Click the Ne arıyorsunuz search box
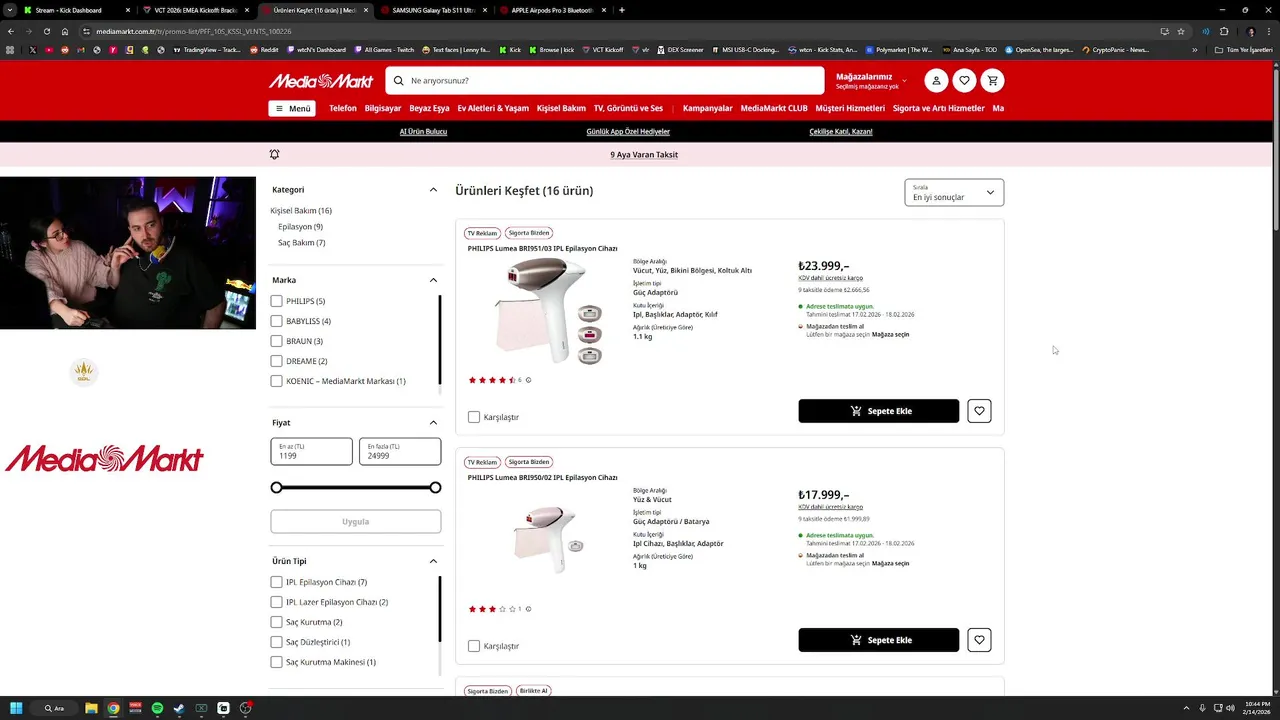Image resolution: width=1280 pixels, height=720 pixels. pos(605,81)
